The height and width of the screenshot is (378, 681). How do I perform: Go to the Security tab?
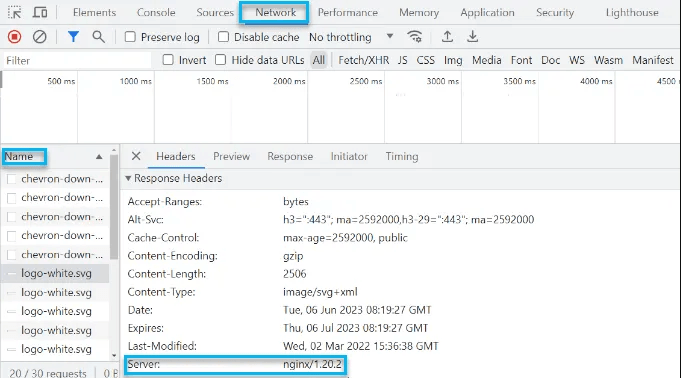[555, 13]
